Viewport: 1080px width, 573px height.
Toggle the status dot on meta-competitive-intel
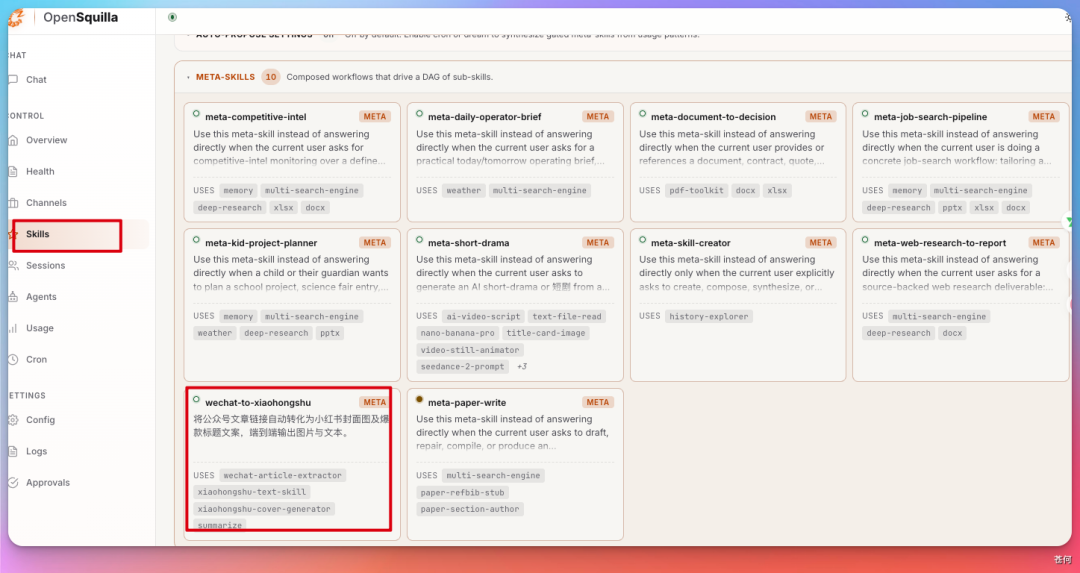(x=196, y=114)
